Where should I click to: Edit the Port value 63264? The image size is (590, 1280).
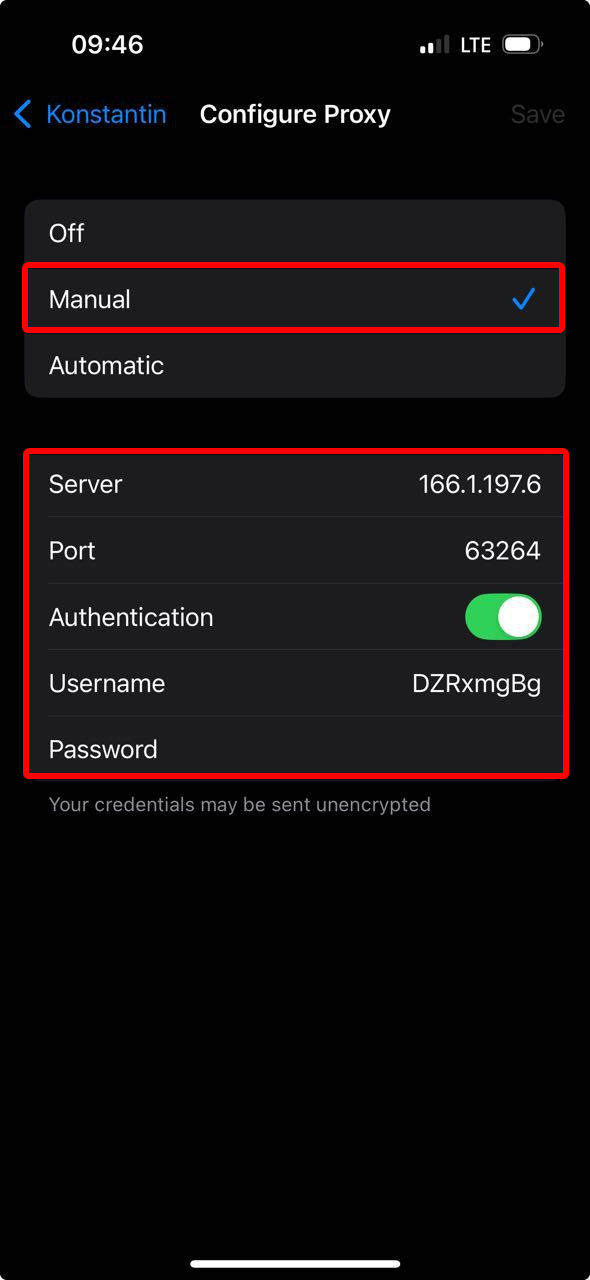point(295,550)
